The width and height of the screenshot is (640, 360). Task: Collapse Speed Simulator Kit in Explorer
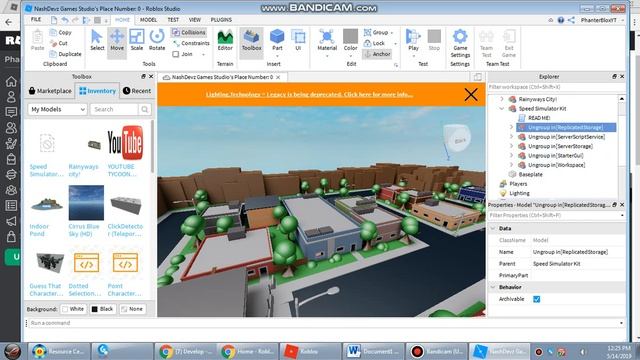pos(502,109)
